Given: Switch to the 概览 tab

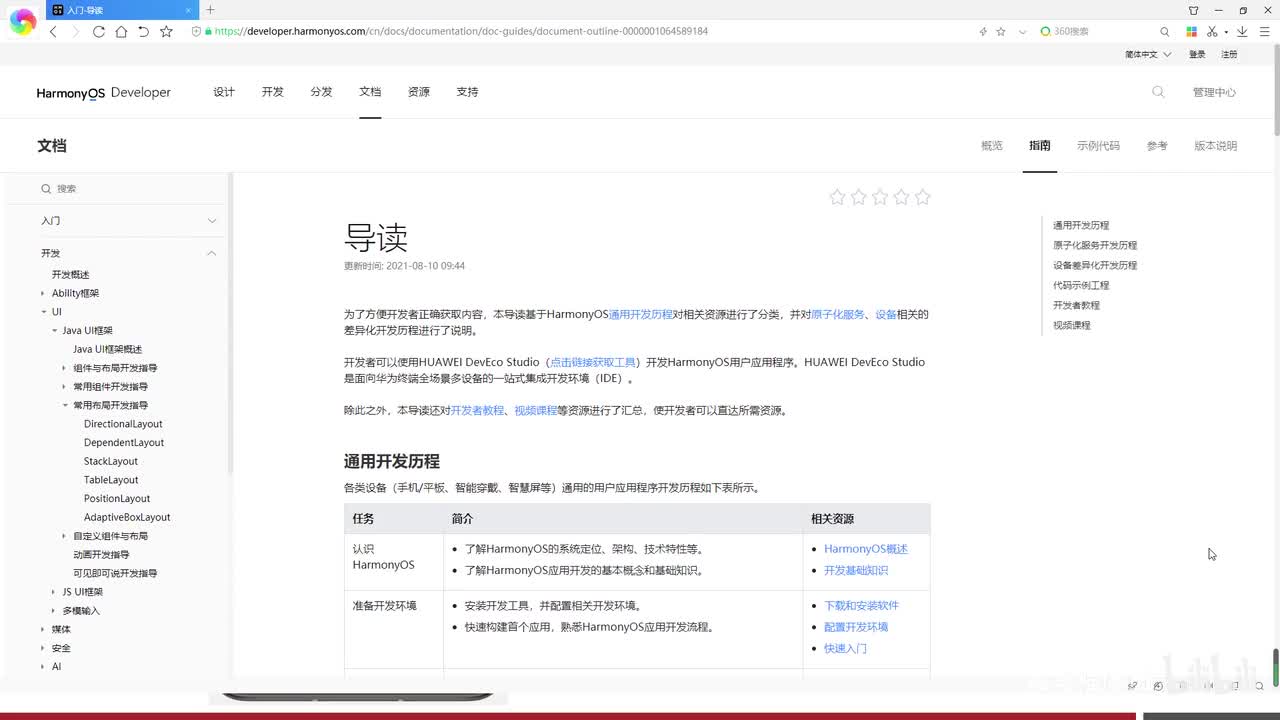Looking at the screenshot, I should (992, 146).
